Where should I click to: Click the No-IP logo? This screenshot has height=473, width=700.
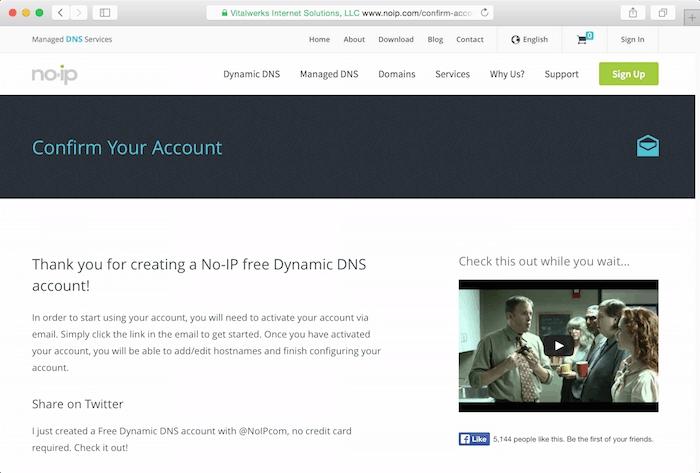(x=54, y=74)
